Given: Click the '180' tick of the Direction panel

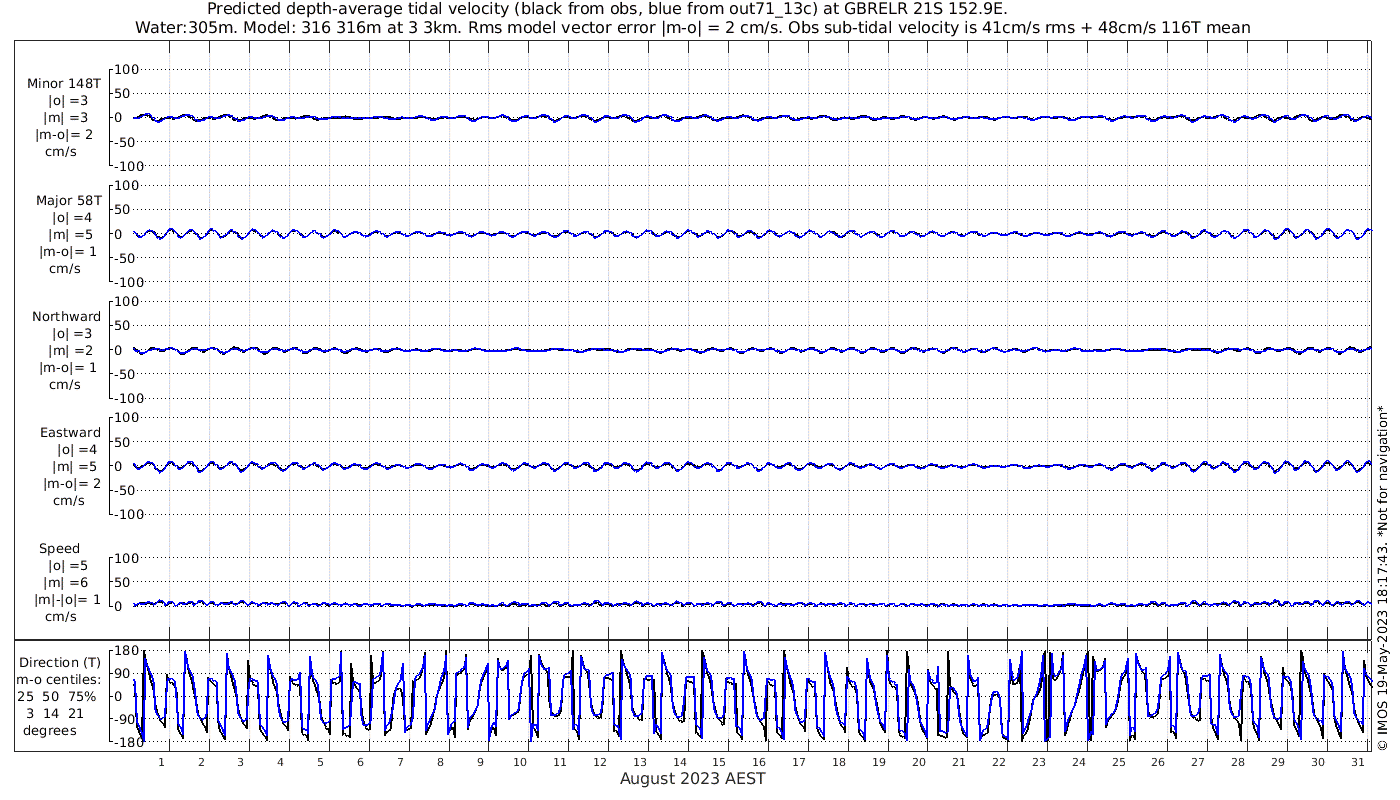Looking at the screenshot, I should (x=124, y=651).
